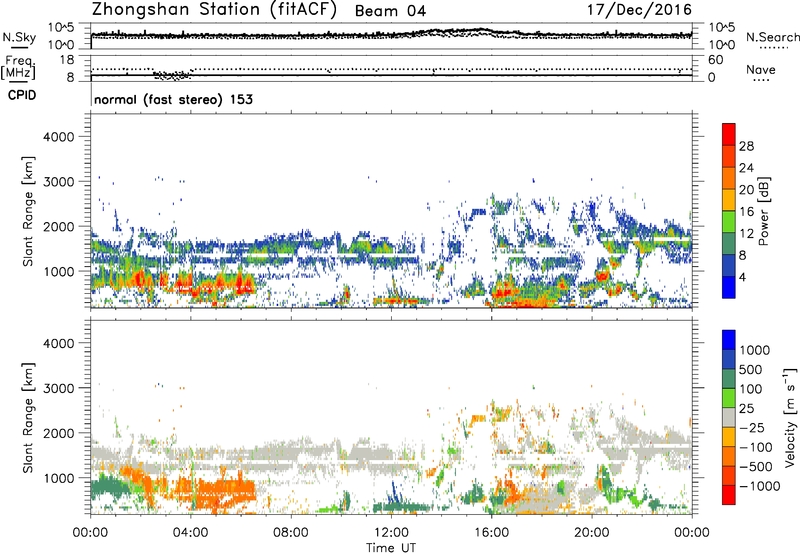
Task: Click 500 on the velocity colorbar
Action: (751, 369)
